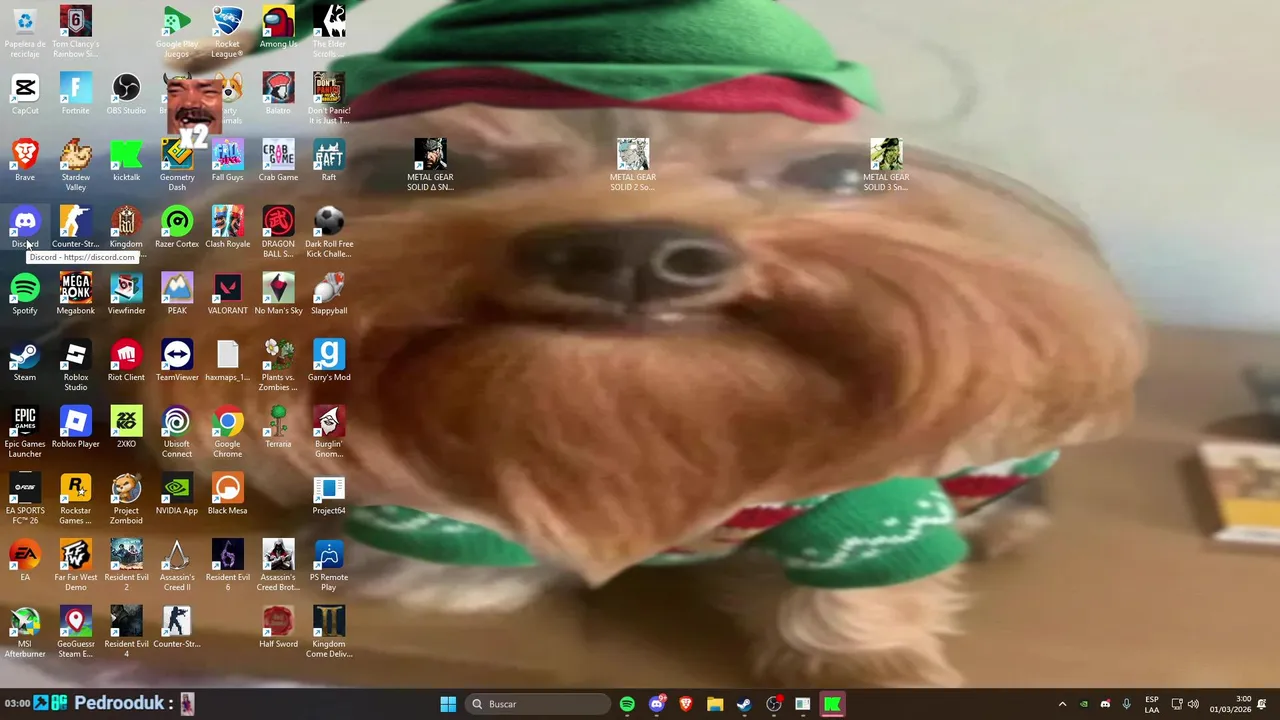The height and width of the screenshot is (720, 1280).
Task: Open File Explorer from the taskbar
Action: click(715, 704)
